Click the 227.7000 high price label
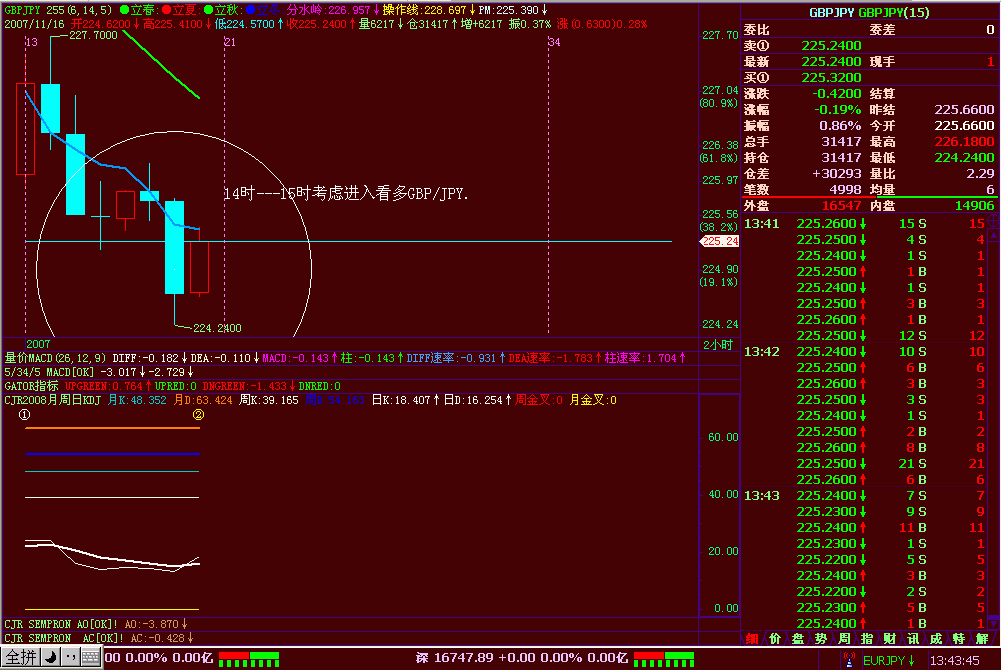This screenshot has height=670, width=1001. (x=93, y=35)
